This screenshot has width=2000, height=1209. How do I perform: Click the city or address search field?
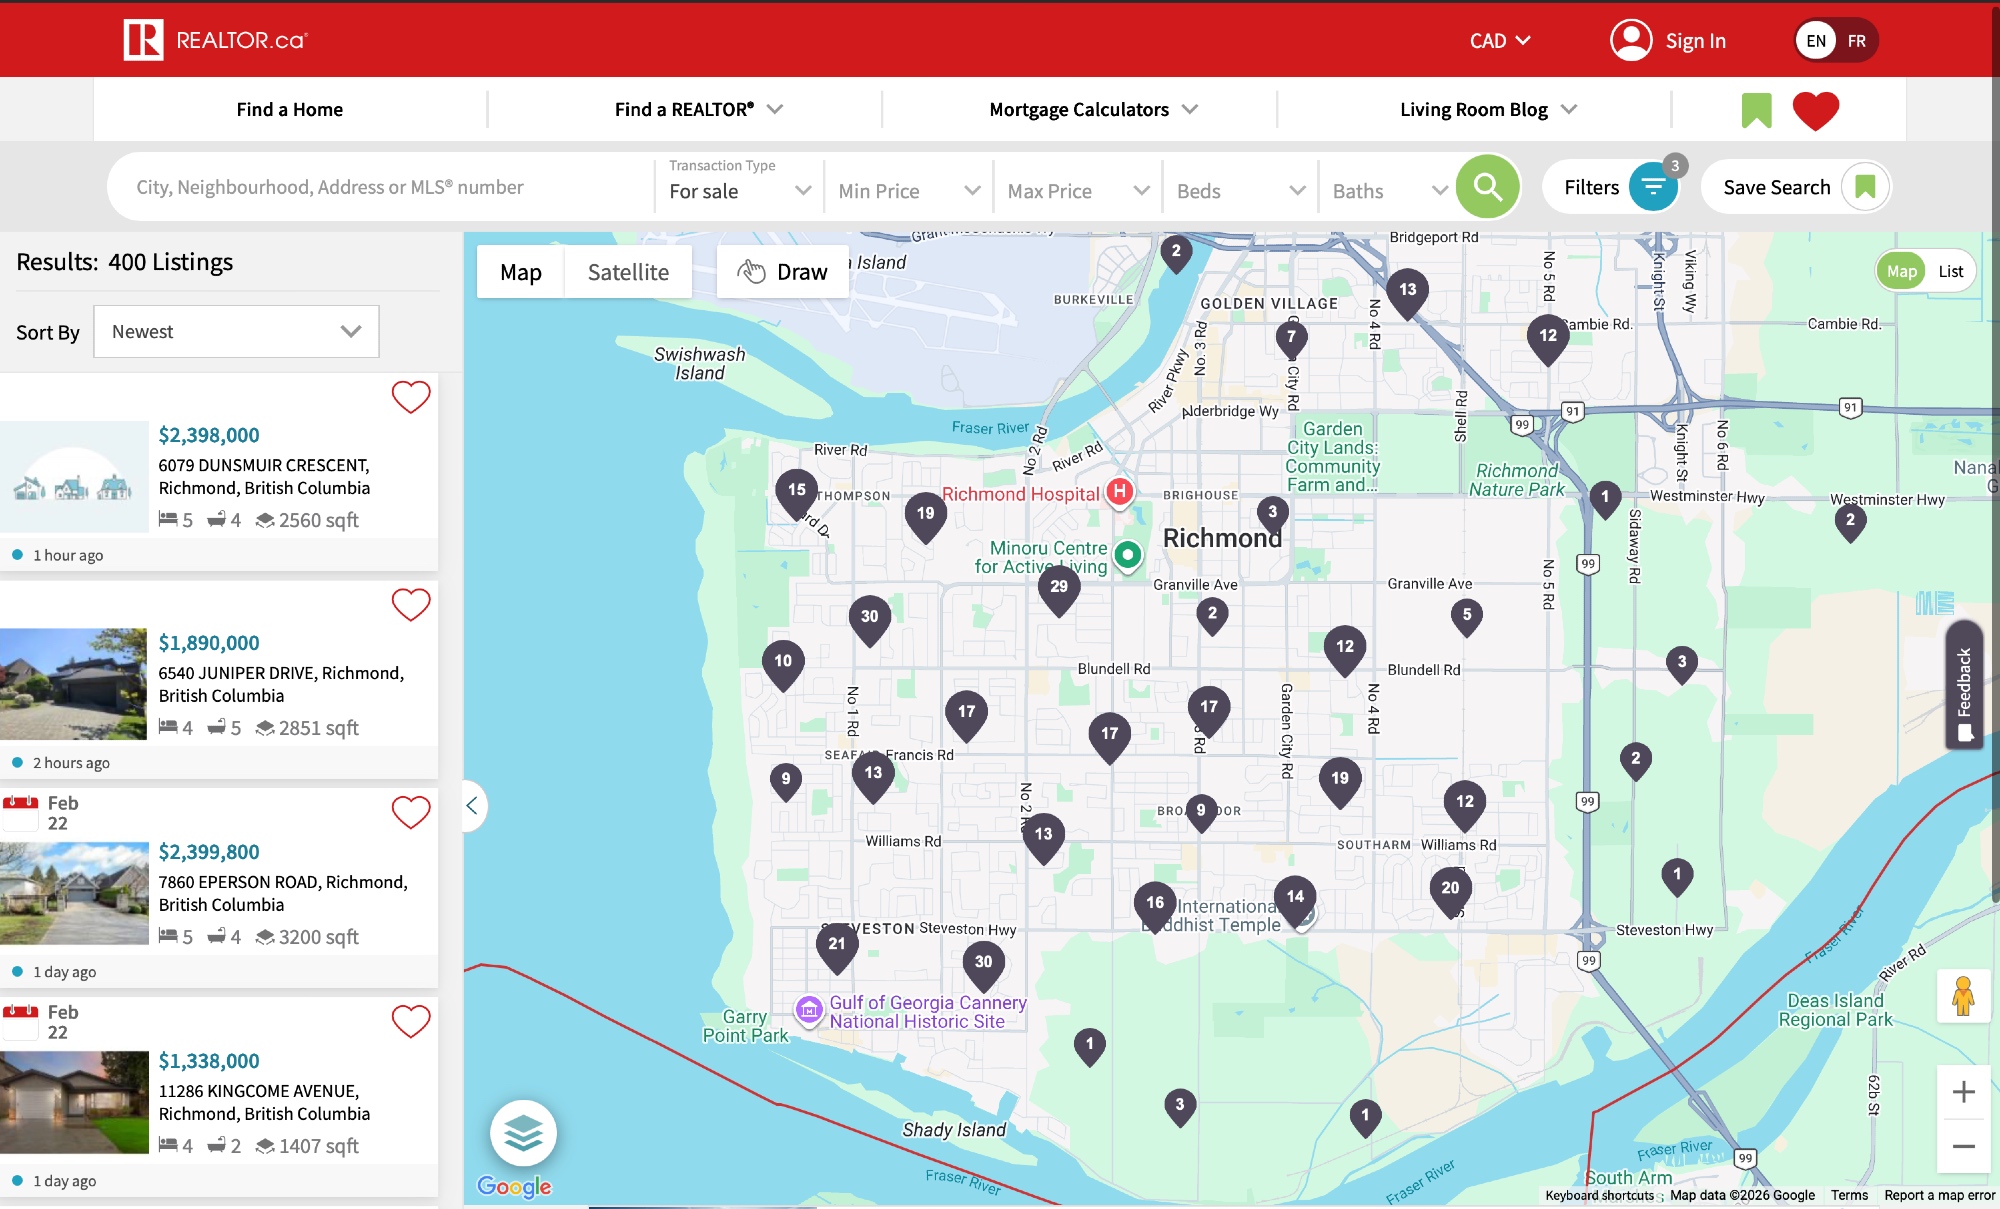[x=380, y=187]
